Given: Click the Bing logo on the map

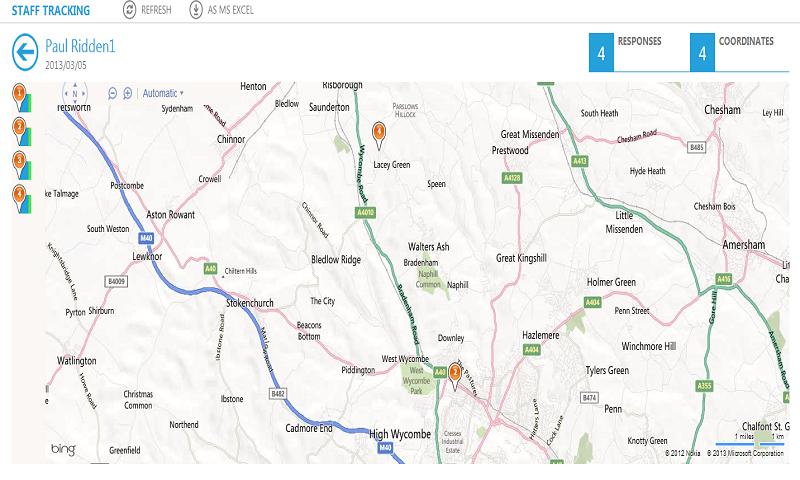Looking at the screenshot, I should (63, 448).
